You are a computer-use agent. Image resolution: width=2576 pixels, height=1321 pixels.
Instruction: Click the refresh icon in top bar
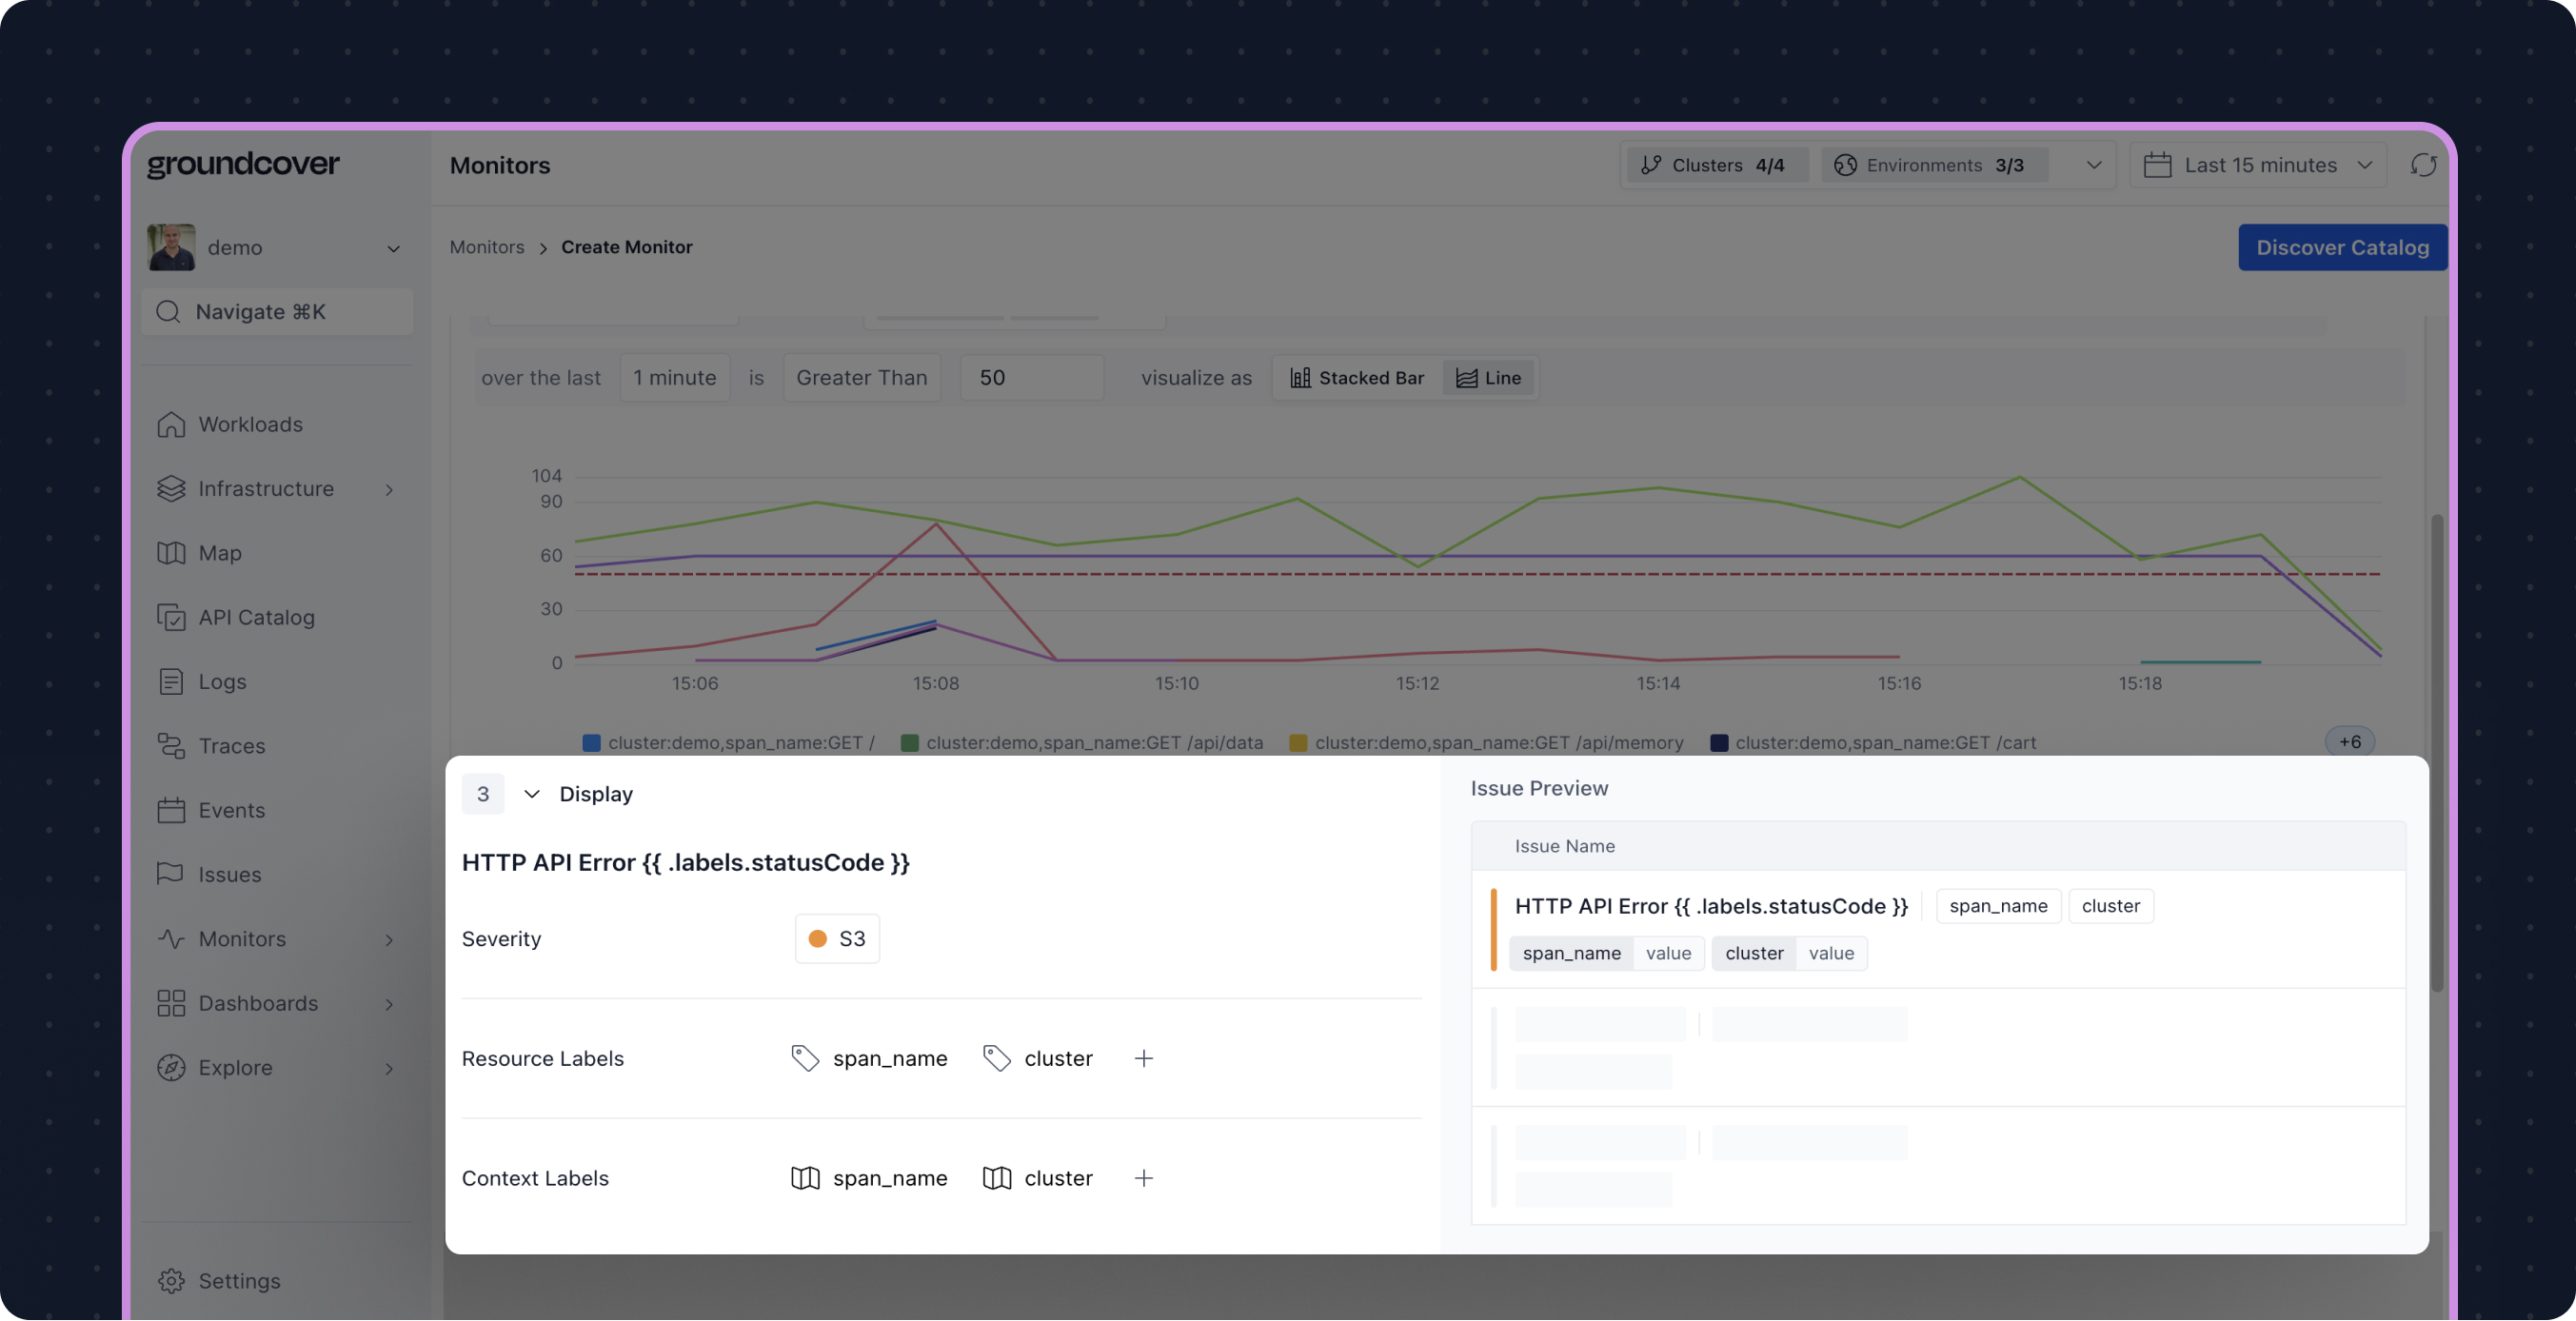[x=2422, y=165]
